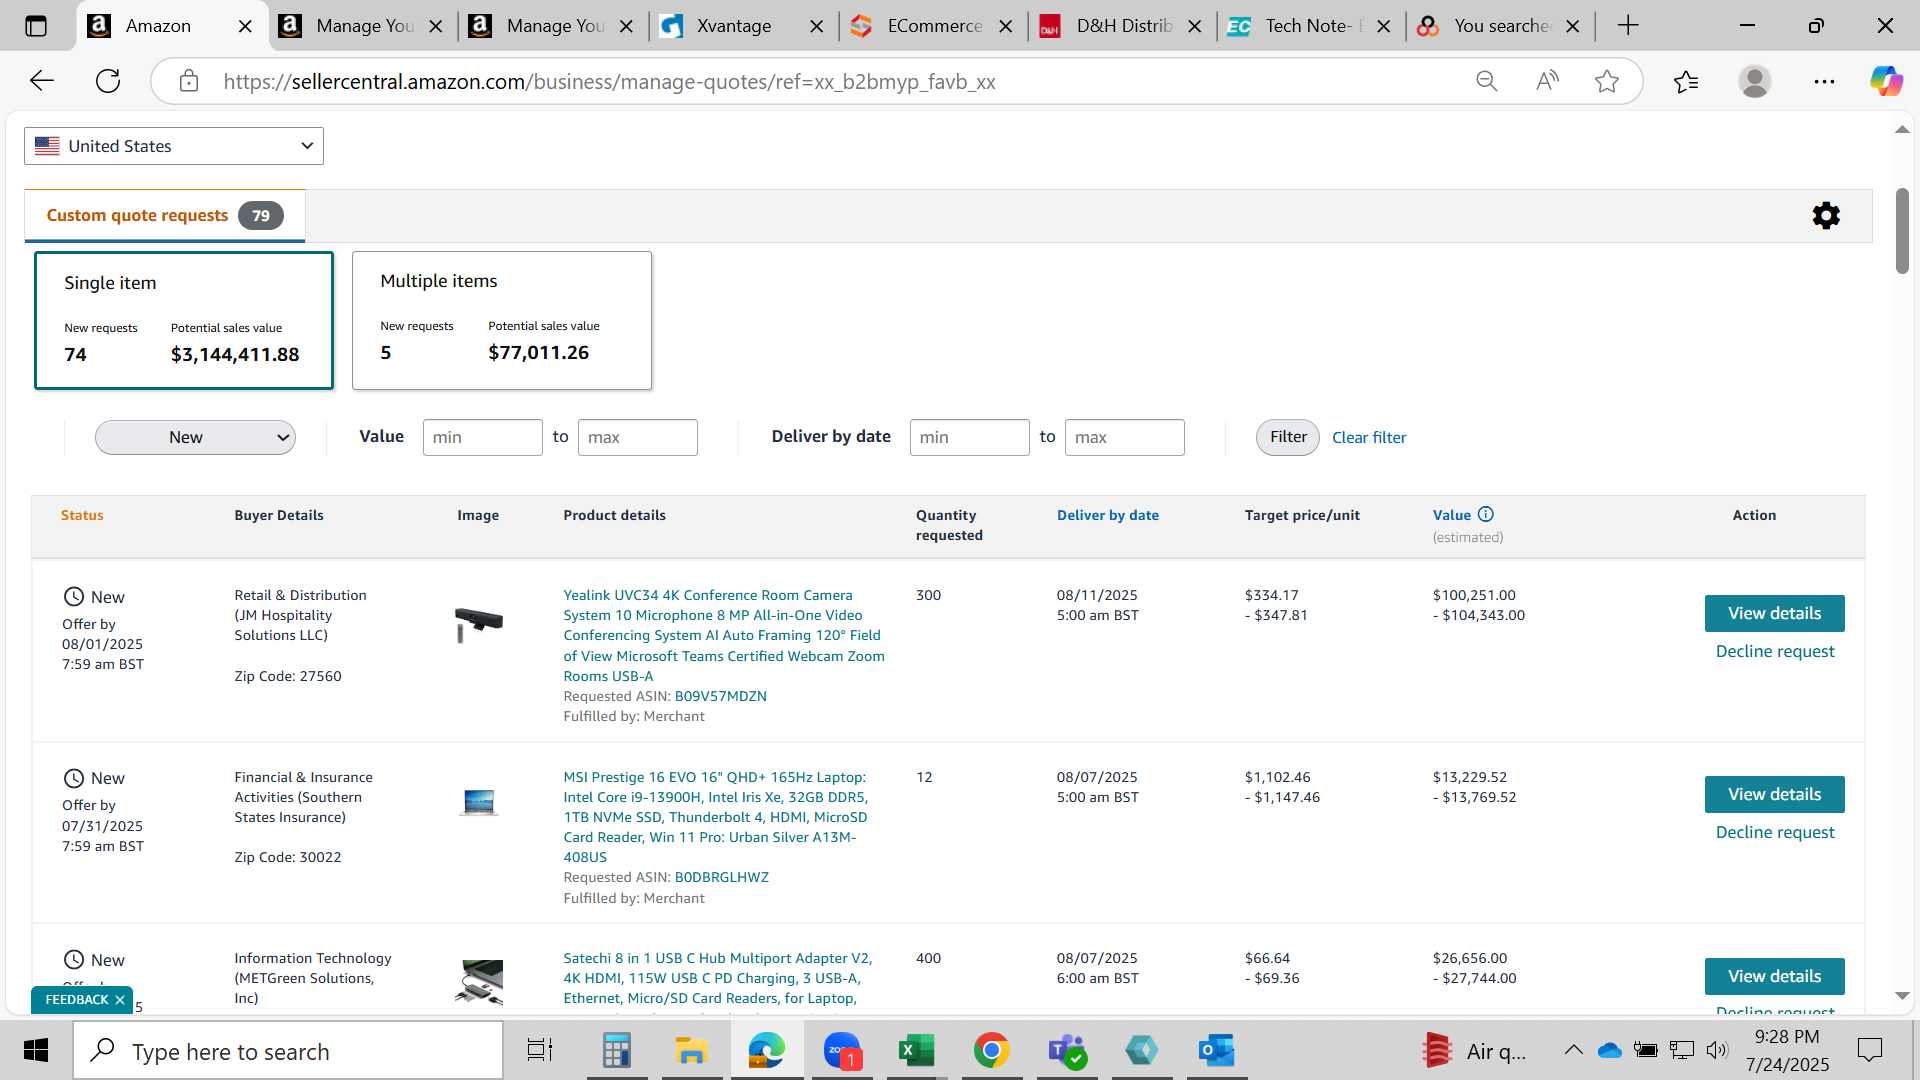Decline request for MSI Prestige laptop

pos(1775,832)
